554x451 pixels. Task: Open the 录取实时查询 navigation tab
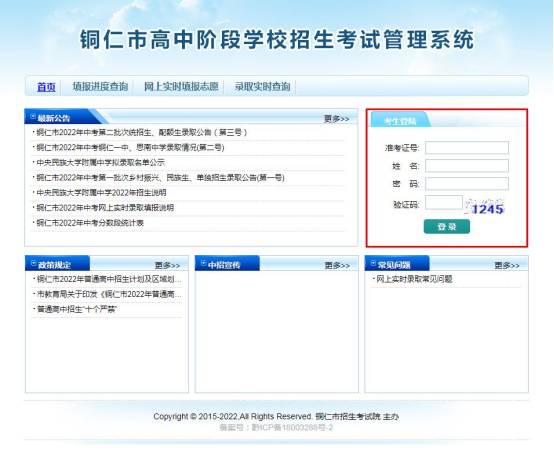coord(262,87)
